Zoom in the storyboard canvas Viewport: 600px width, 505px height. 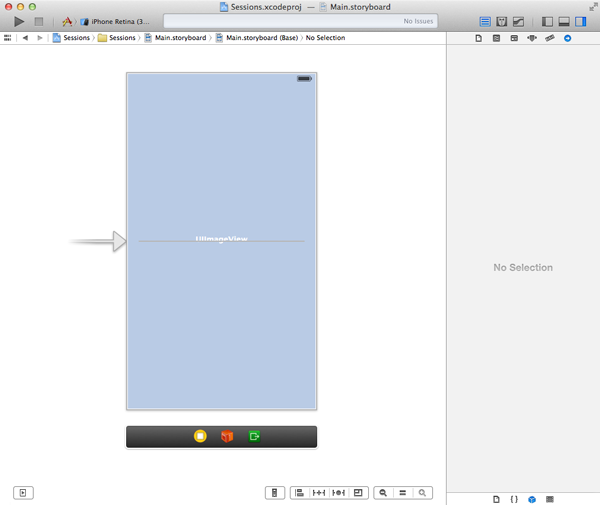(422, 493)
